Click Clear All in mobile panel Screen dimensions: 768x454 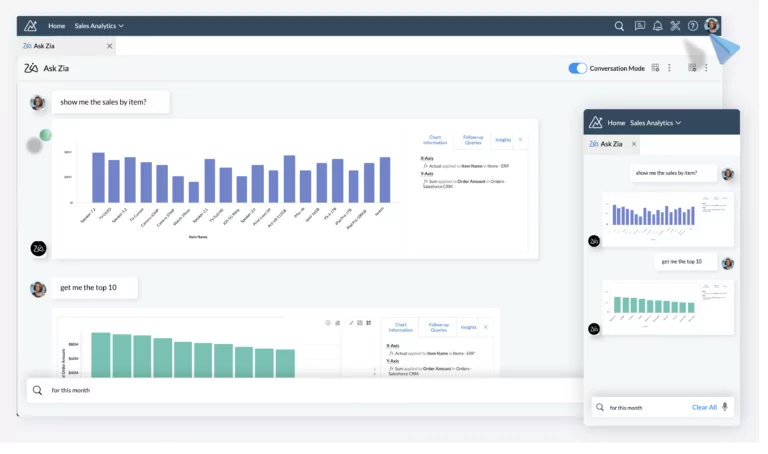[x=704, y=407]
